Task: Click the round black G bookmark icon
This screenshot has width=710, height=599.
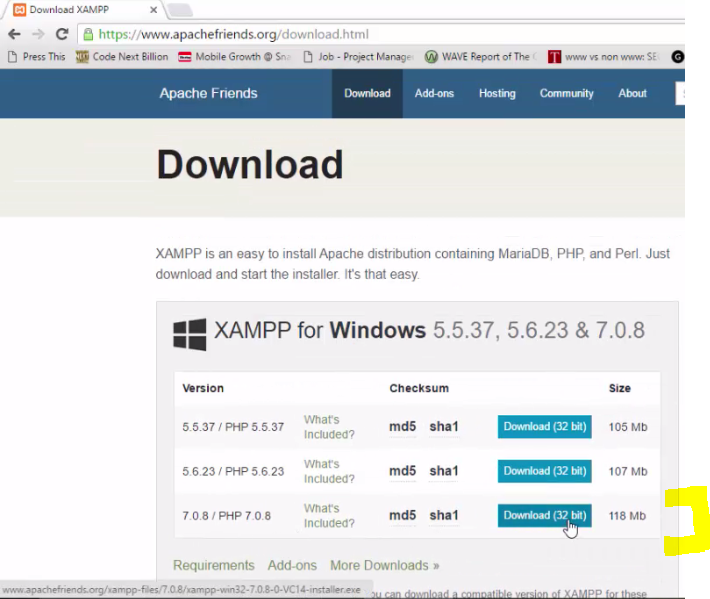Action: coord(677,57)
